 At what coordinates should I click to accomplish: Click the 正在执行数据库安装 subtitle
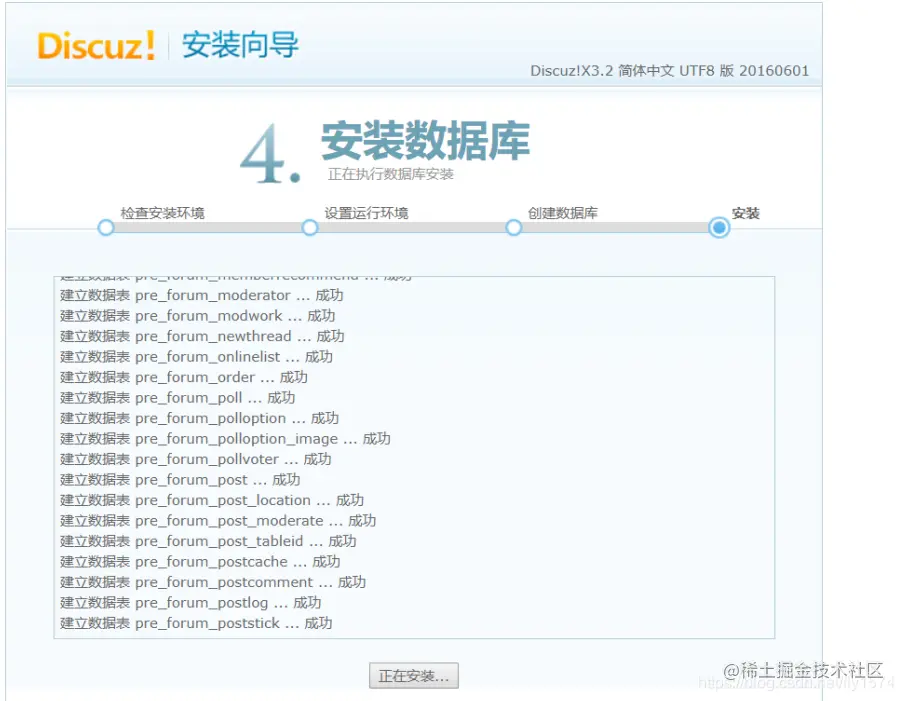(391, 174)
